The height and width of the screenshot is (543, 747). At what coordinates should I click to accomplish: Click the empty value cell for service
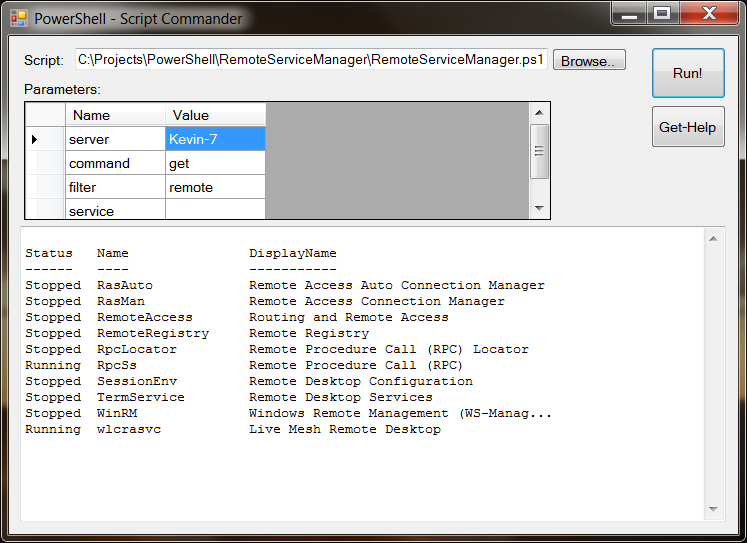[x=215, y=210]
